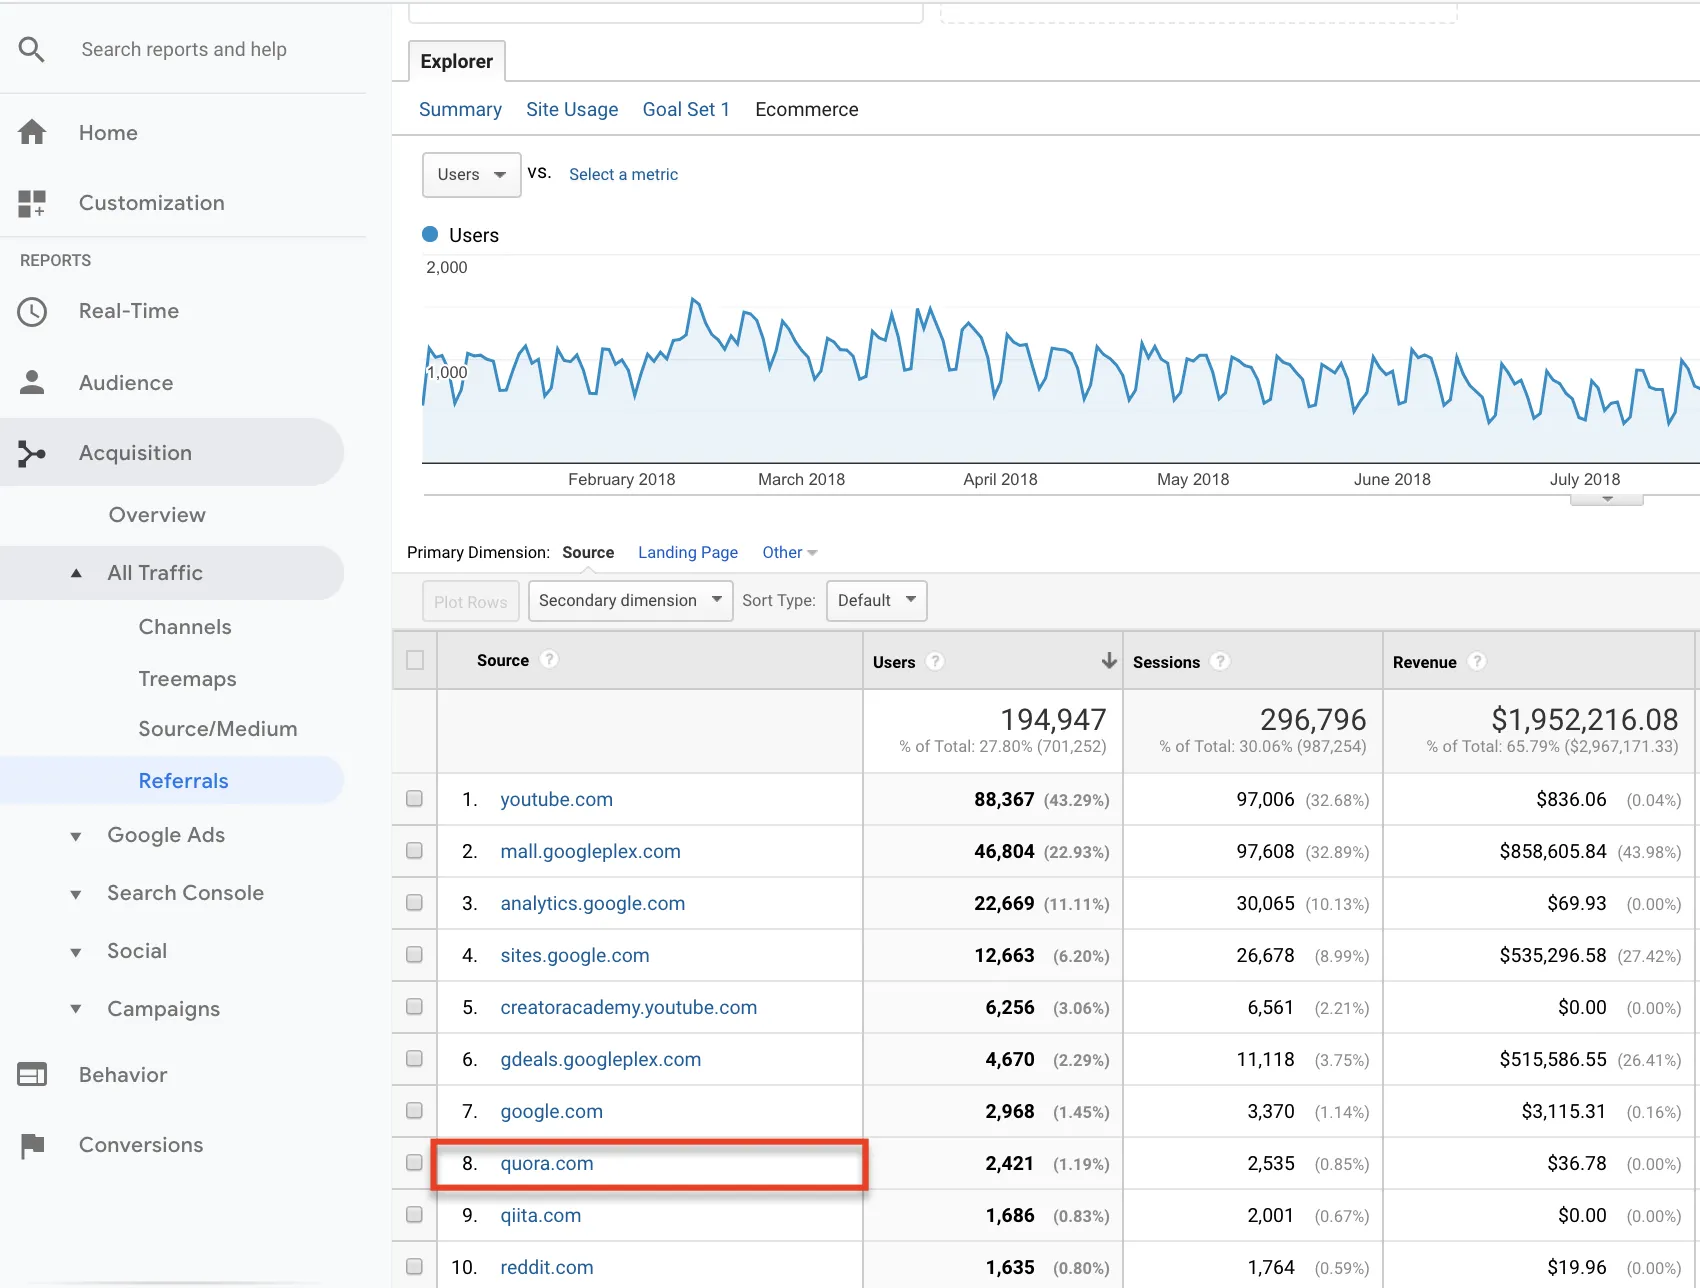Check the reddit.com row checkbox
The image size is (1700, 1288).
point(414,1266)
